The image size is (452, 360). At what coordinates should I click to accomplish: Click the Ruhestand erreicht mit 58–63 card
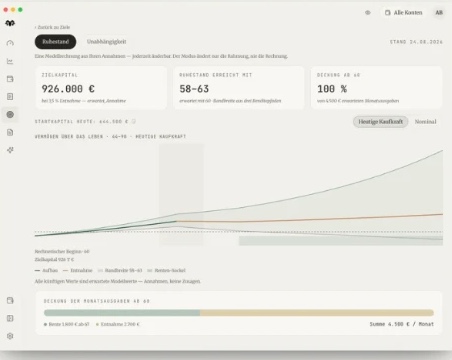[239, 88]
